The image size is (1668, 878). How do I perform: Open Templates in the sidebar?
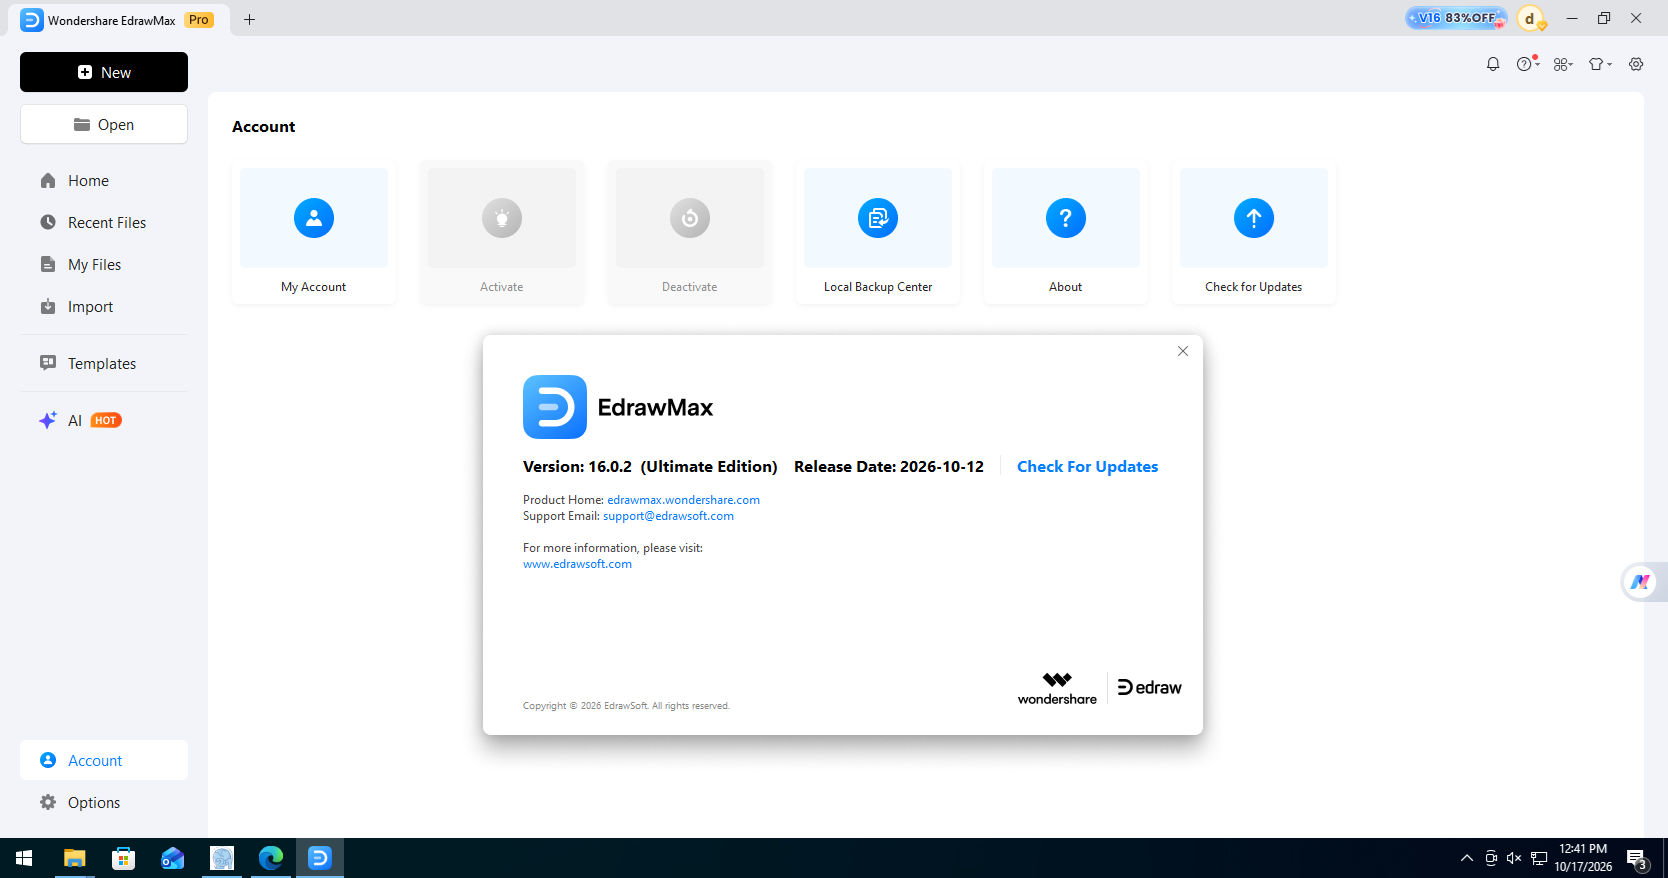coord(104,364)
